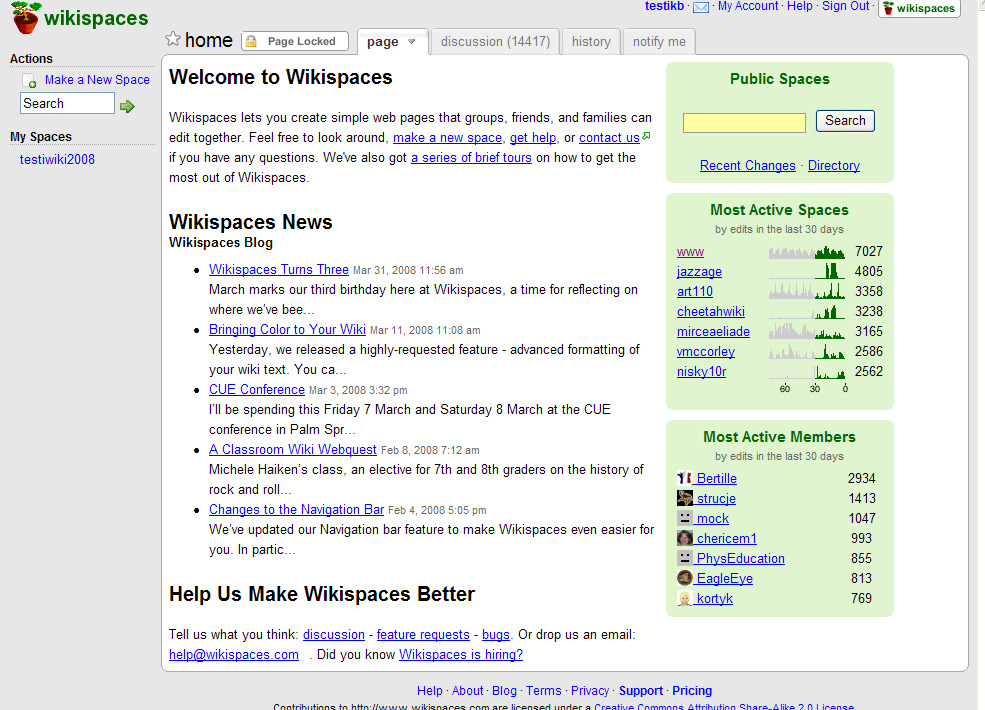Open Bringing Color to Your Wiki post

tap(287, 330)
